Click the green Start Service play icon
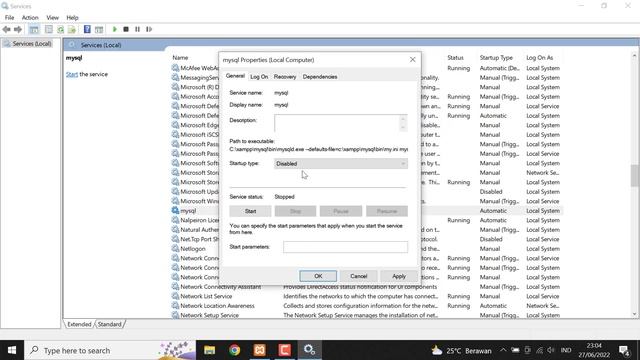Screen dimensions: 640x360 point(115,29)
